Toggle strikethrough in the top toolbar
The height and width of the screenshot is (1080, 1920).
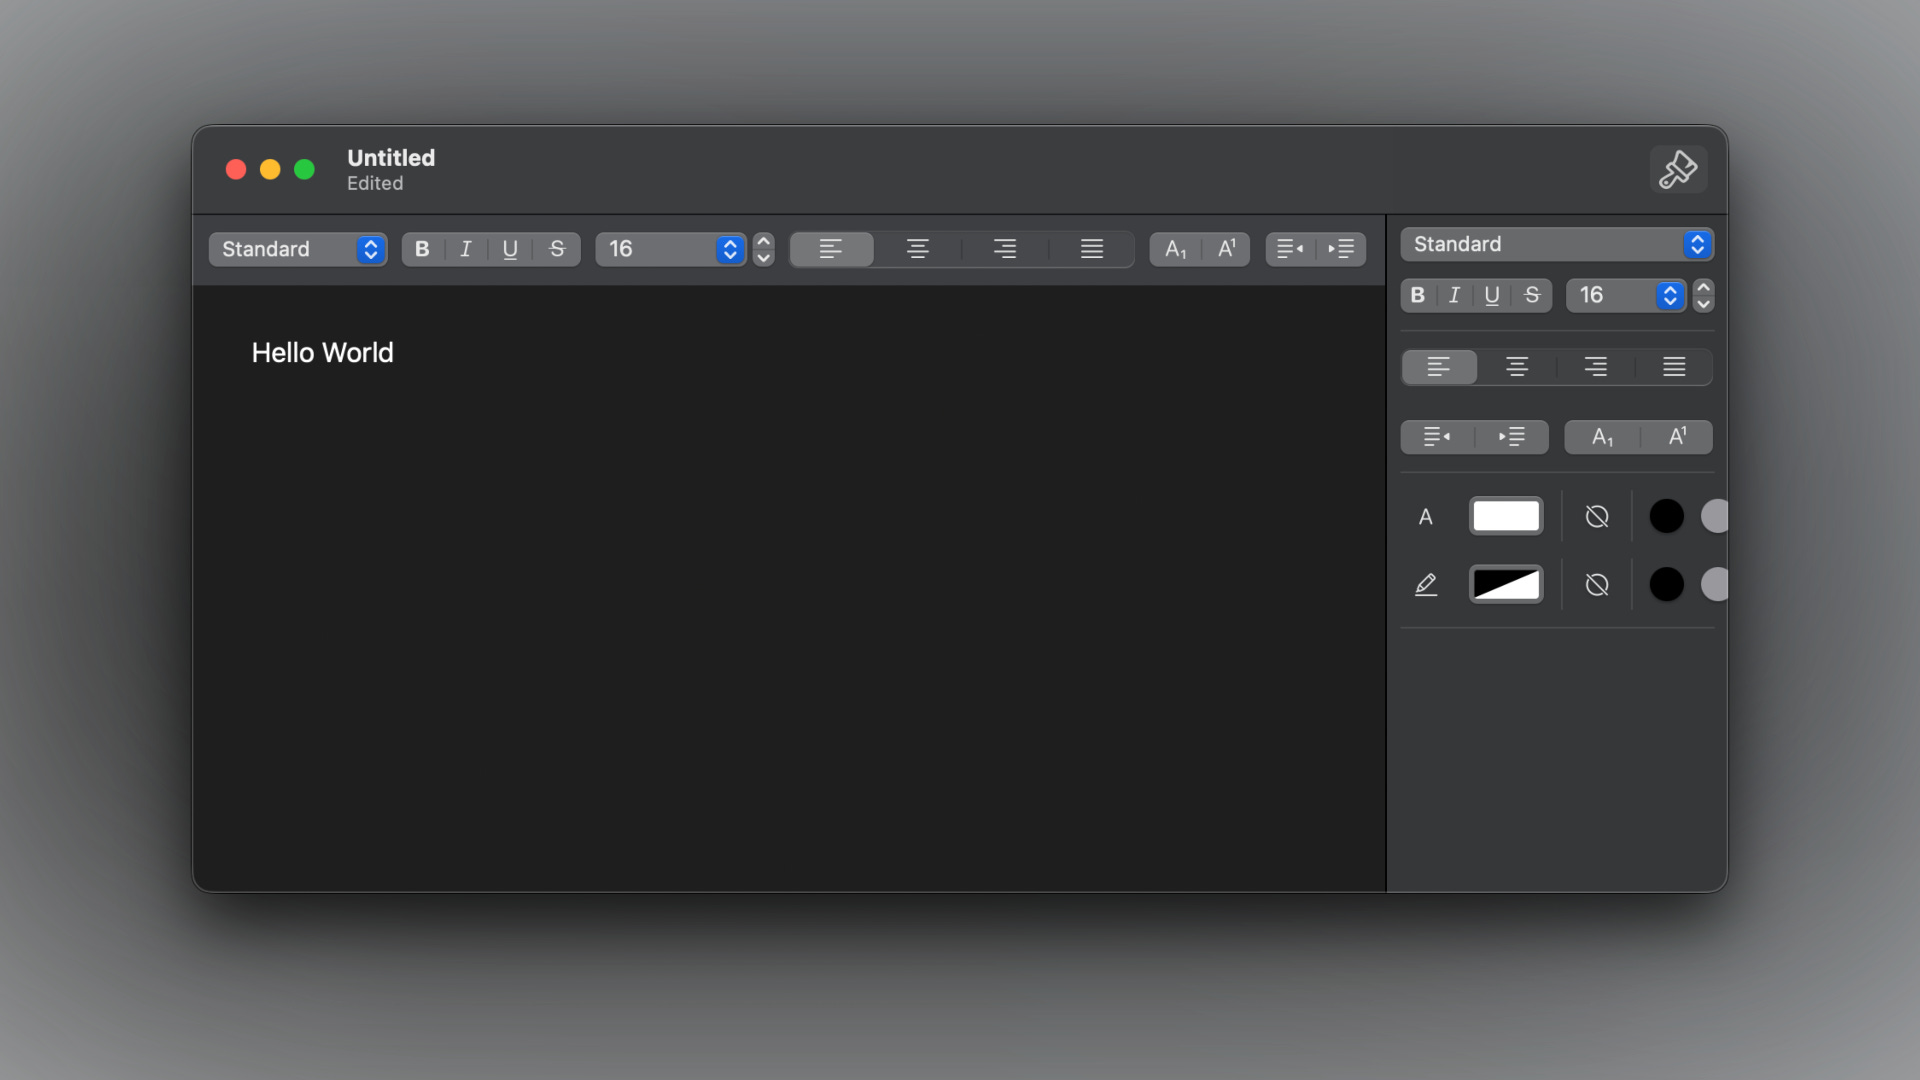coord(557,249)
